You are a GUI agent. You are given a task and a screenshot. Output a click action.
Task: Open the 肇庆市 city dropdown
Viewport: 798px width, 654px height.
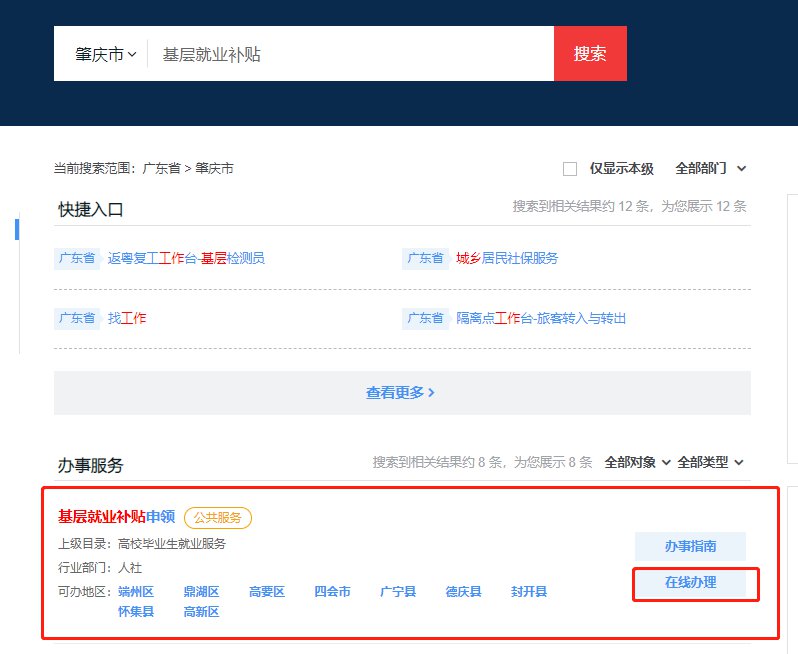tap(105, 54)
